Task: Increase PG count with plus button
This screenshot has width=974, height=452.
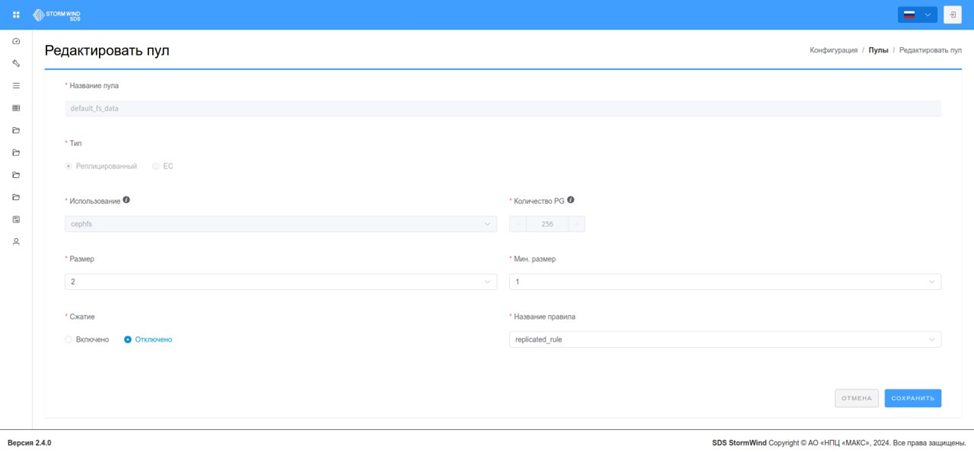Action: [576, 224]
